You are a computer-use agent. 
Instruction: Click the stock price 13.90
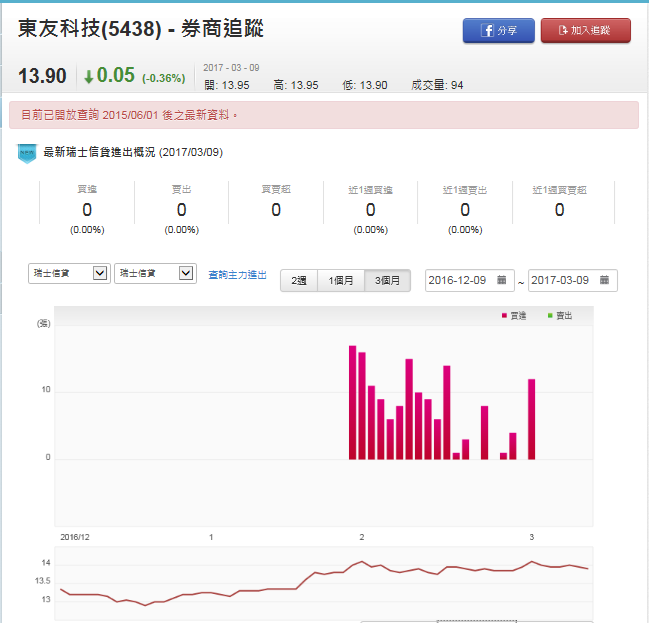42,76
